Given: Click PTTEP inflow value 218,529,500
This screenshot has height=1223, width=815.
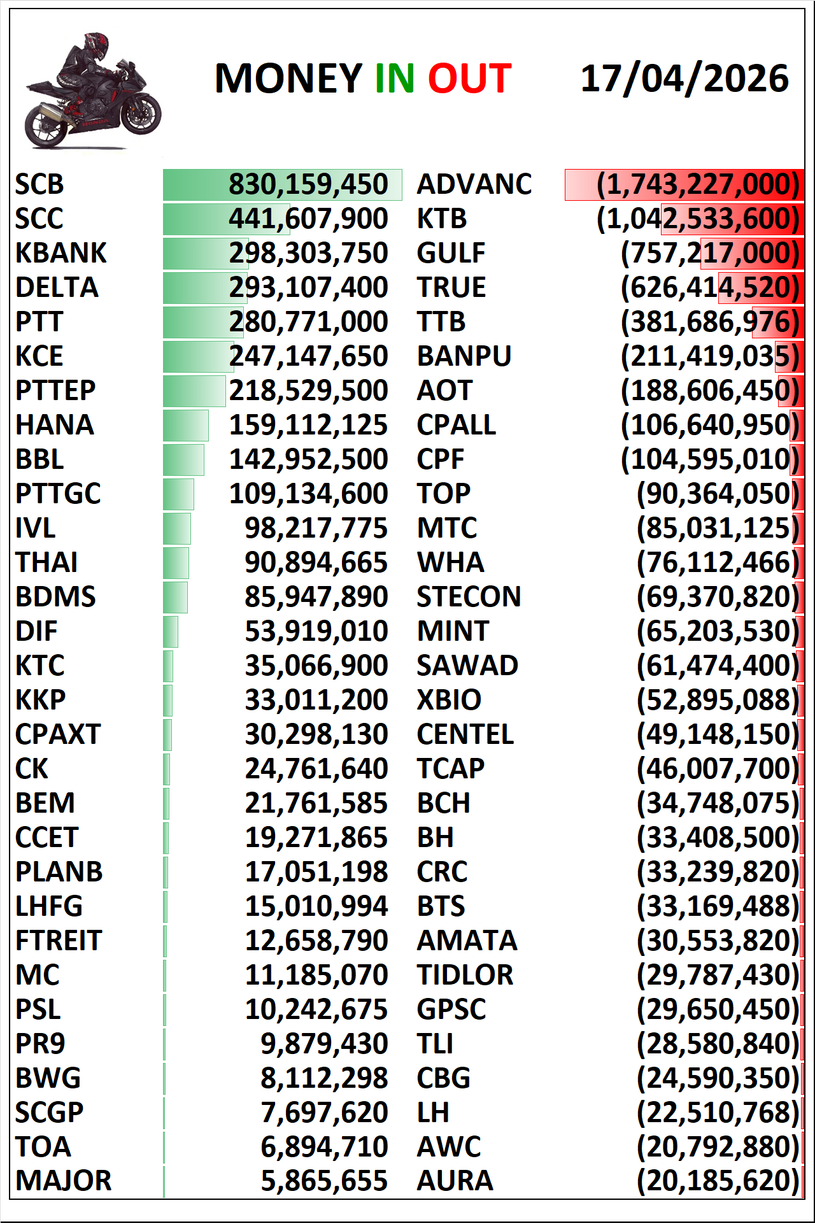Looking at the screenshot, I should click(x=307, y=391).
